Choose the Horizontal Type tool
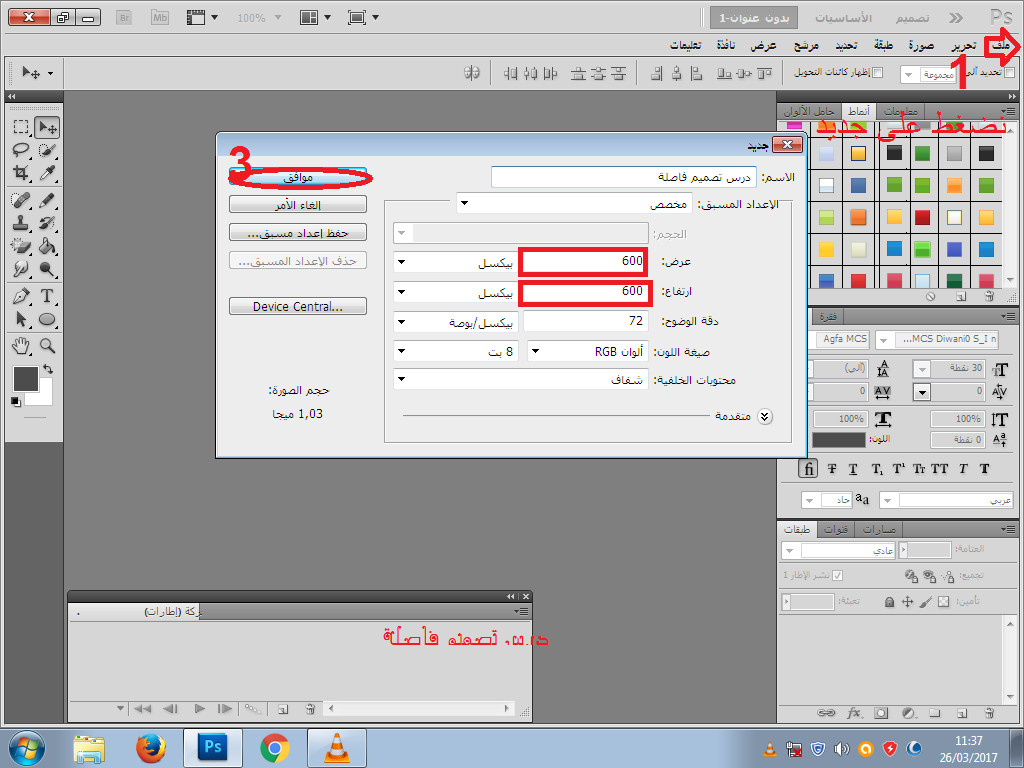 (x=47, y=296)
